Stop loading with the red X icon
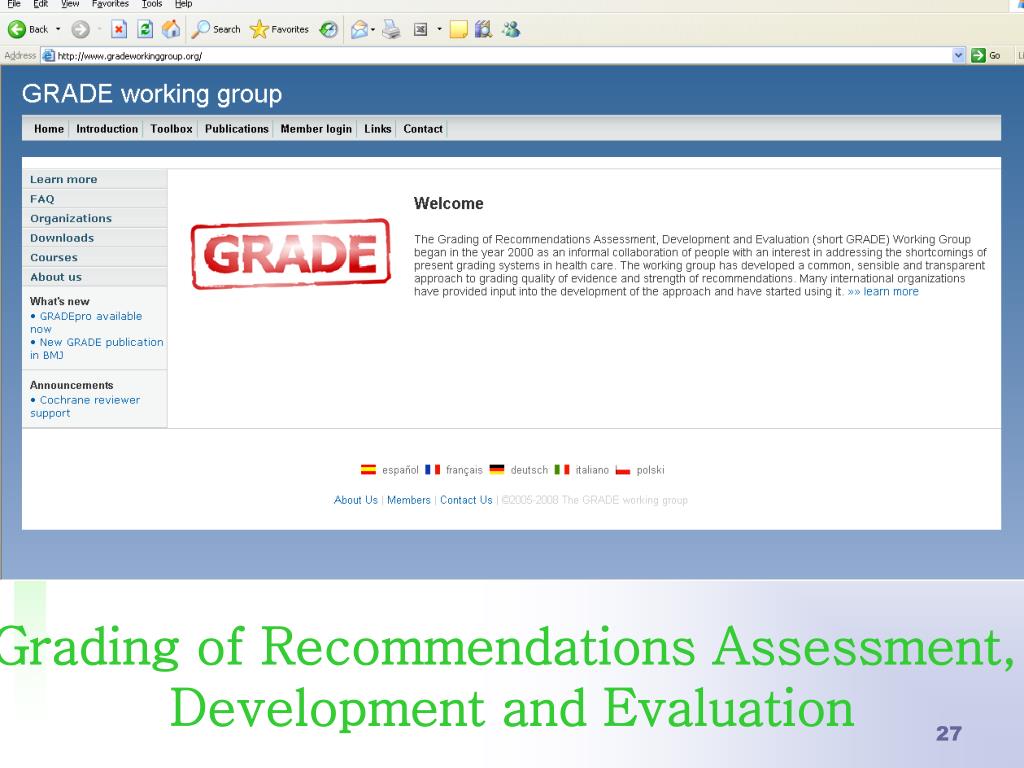Screen dimensions: 1024x768 pyautogui.click(x=119, y=29)
